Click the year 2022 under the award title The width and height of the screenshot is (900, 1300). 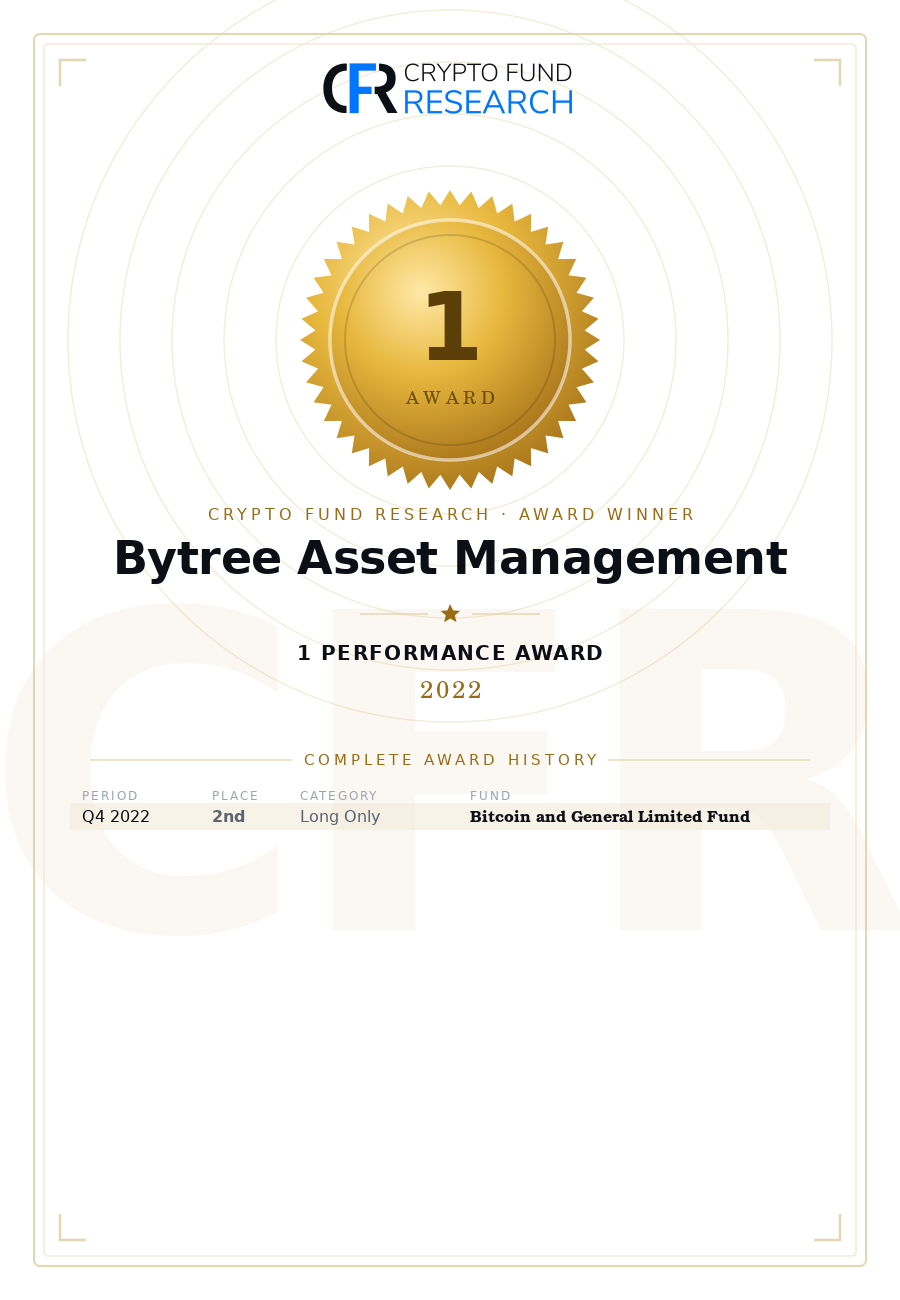tap(451, 691)
